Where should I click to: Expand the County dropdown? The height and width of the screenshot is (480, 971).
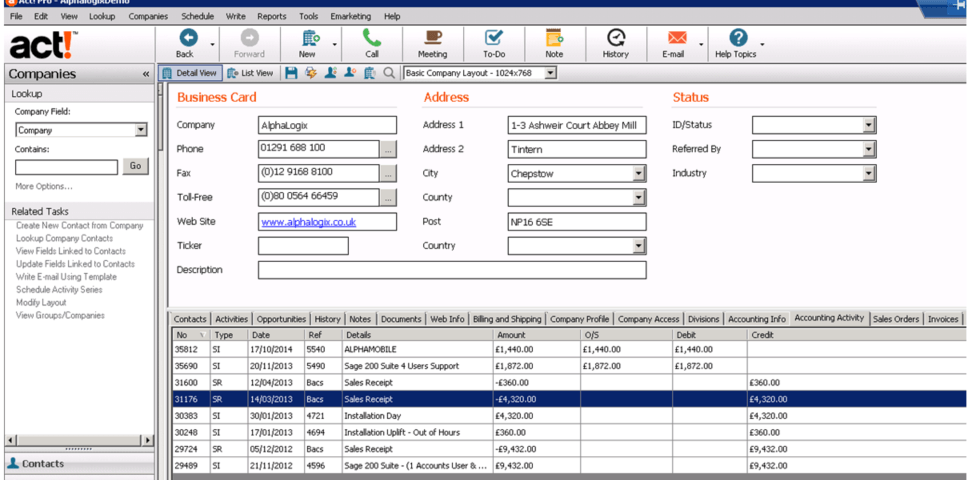(x=639, y=198)
